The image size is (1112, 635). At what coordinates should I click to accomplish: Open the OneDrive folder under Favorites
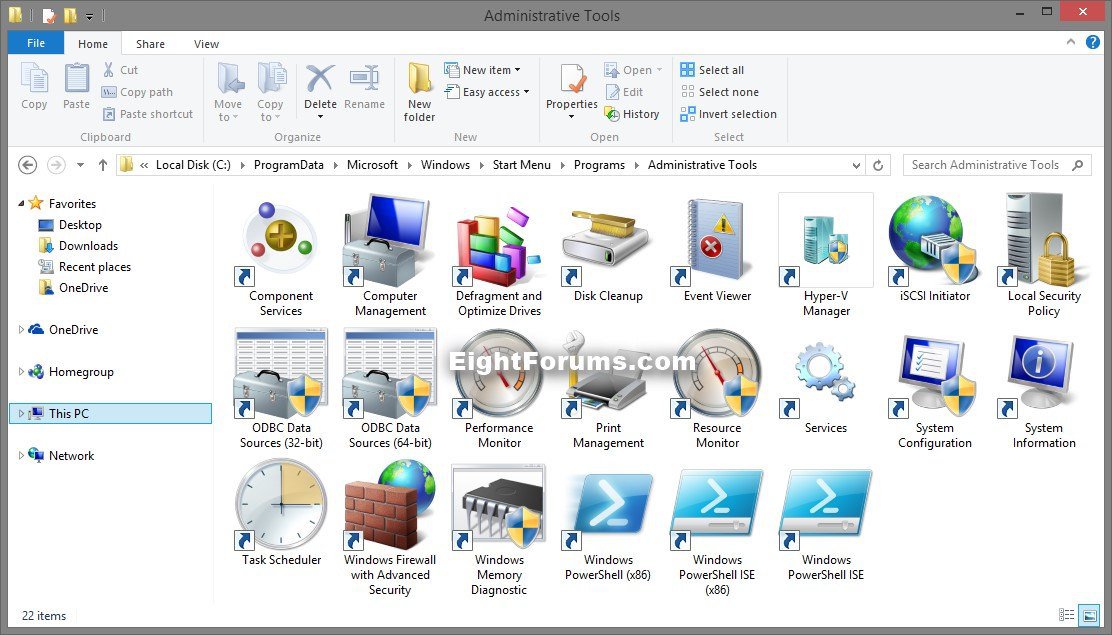tap(73, 287)
